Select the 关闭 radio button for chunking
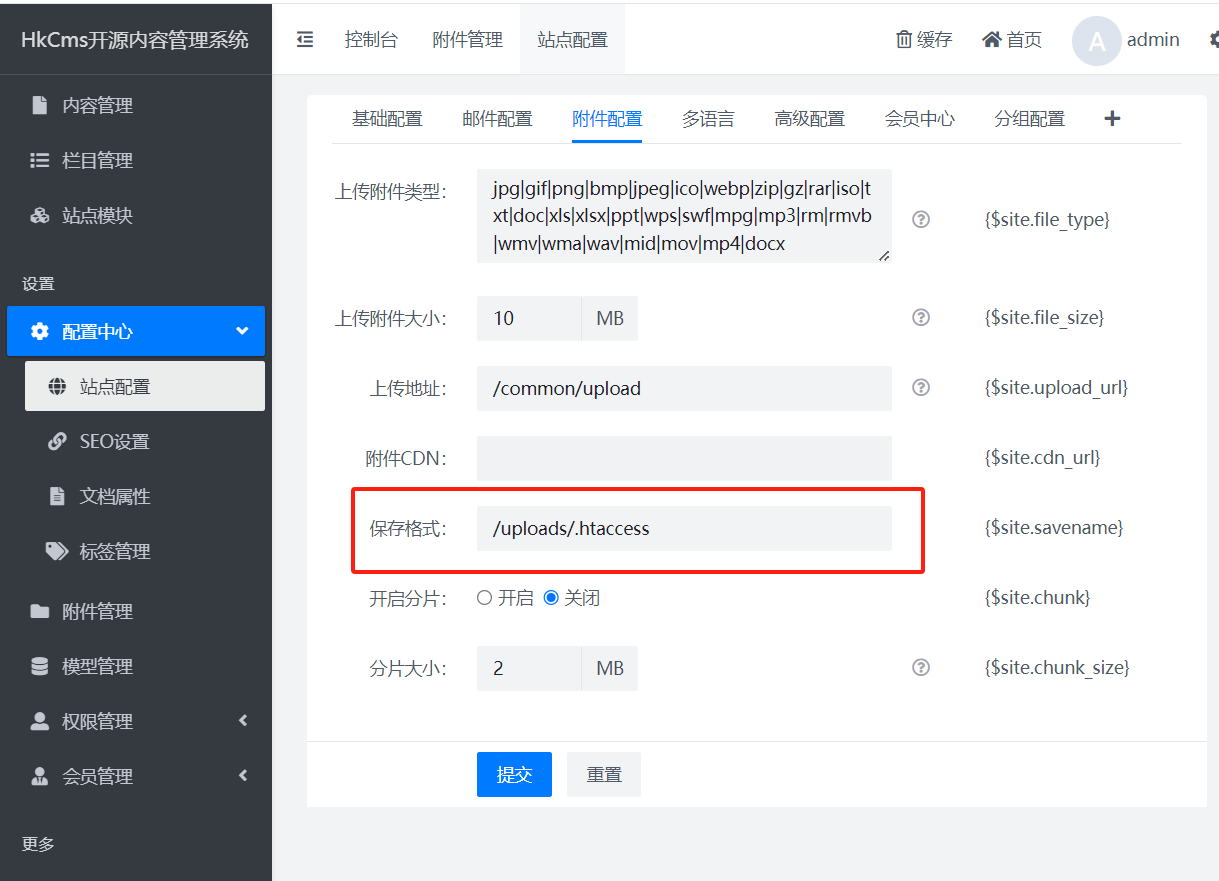The height and width of the screenshot is (881, 1219). (551, 598)
